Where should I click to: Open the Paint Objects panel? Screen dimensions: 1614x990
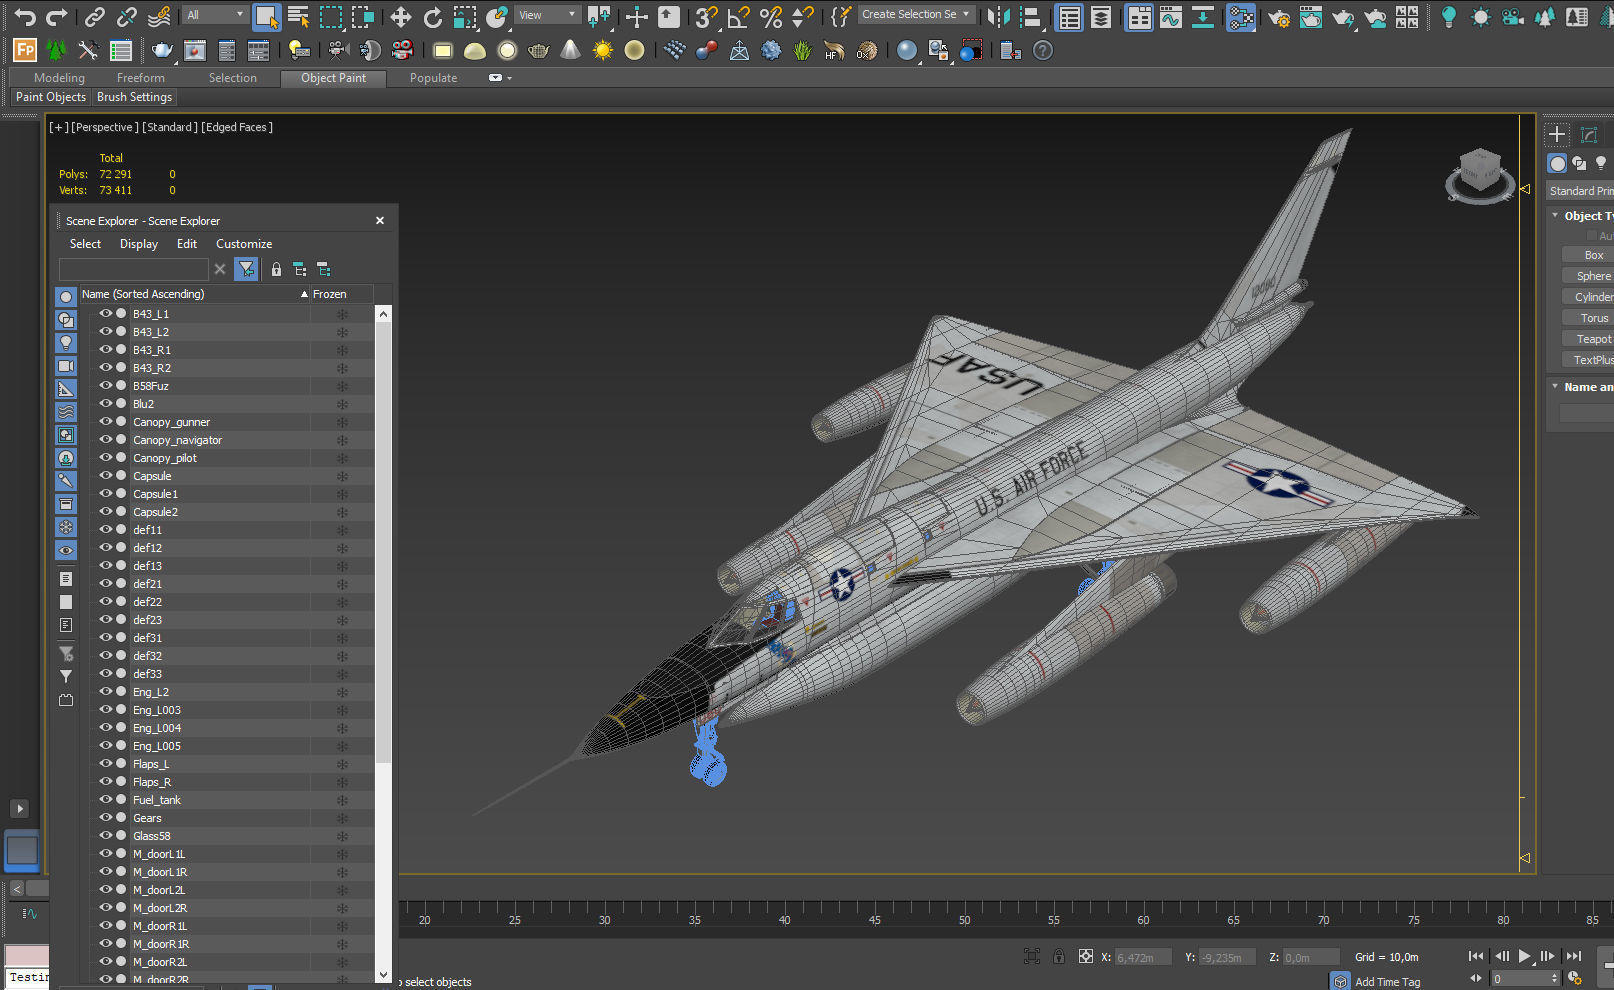pos(51,97)
